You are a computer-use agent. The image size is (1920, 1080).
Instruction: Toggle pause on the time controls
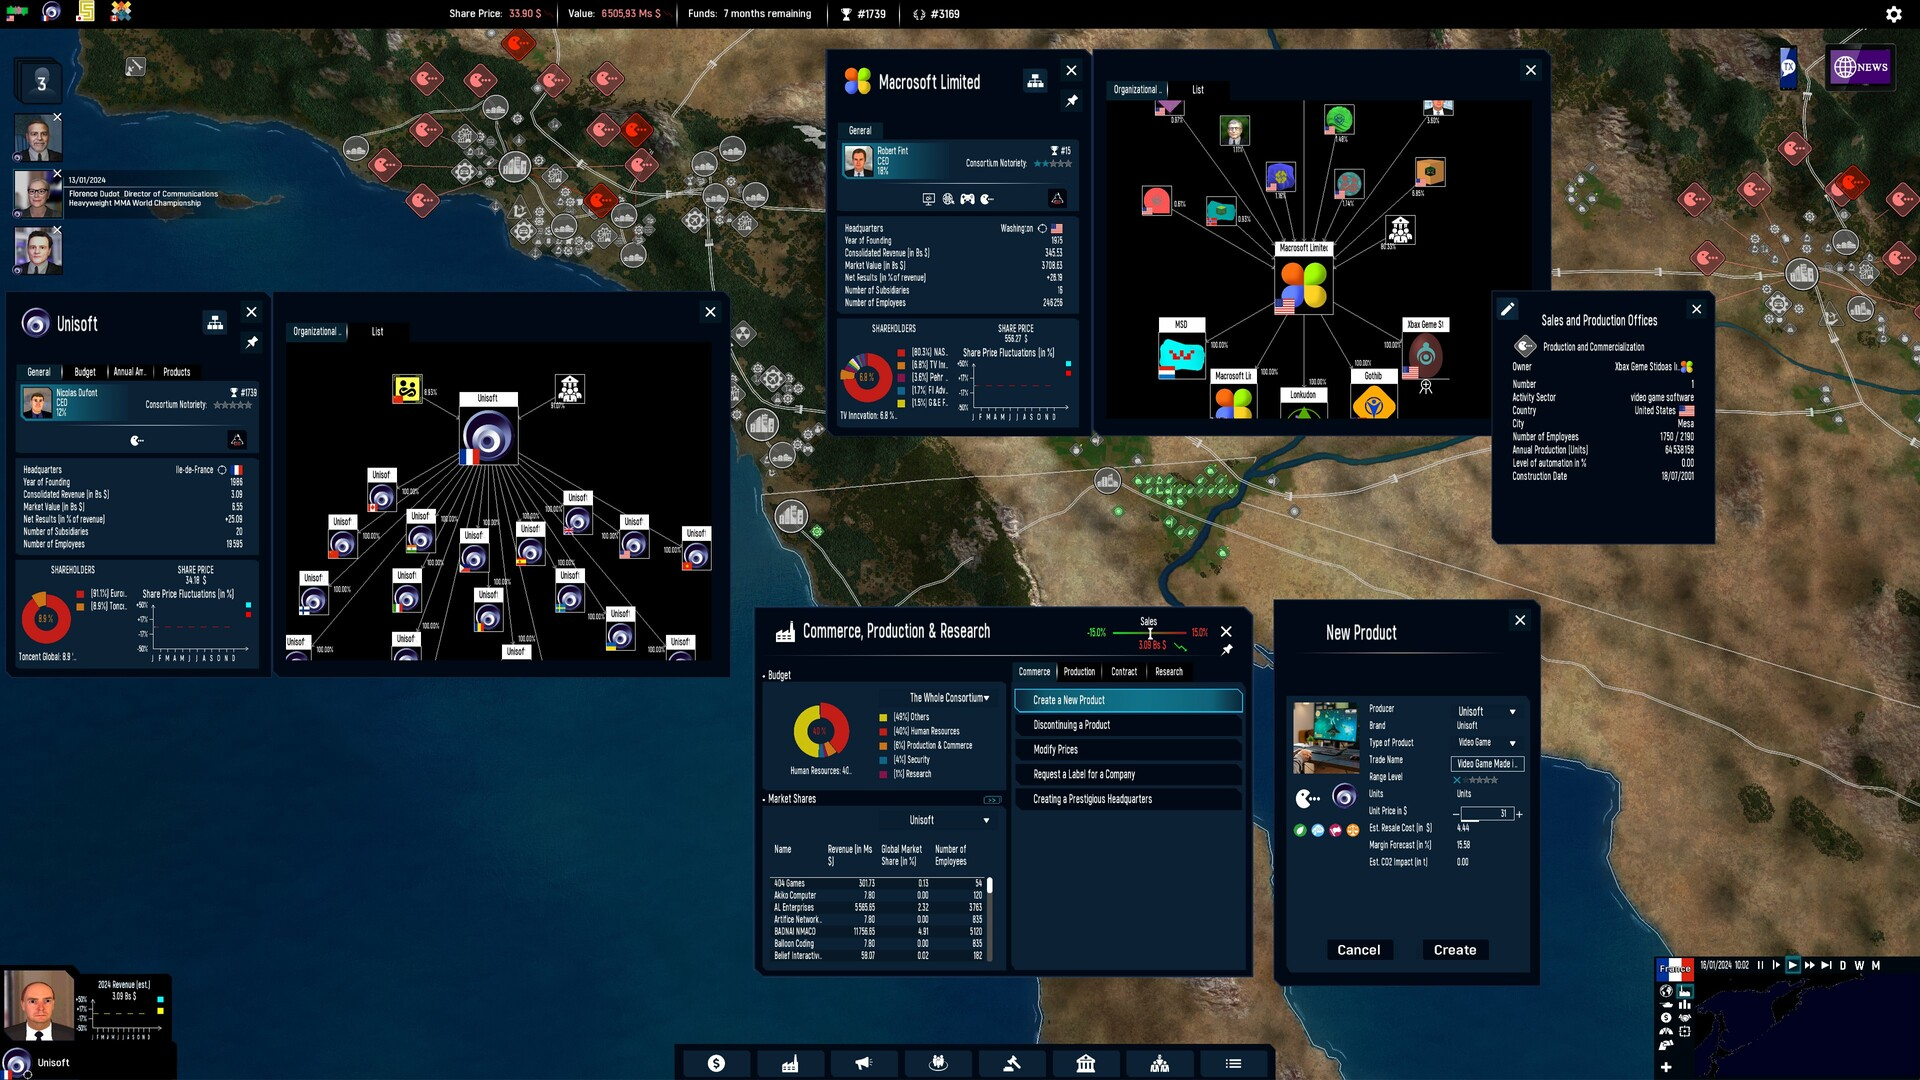(1760, 966)
